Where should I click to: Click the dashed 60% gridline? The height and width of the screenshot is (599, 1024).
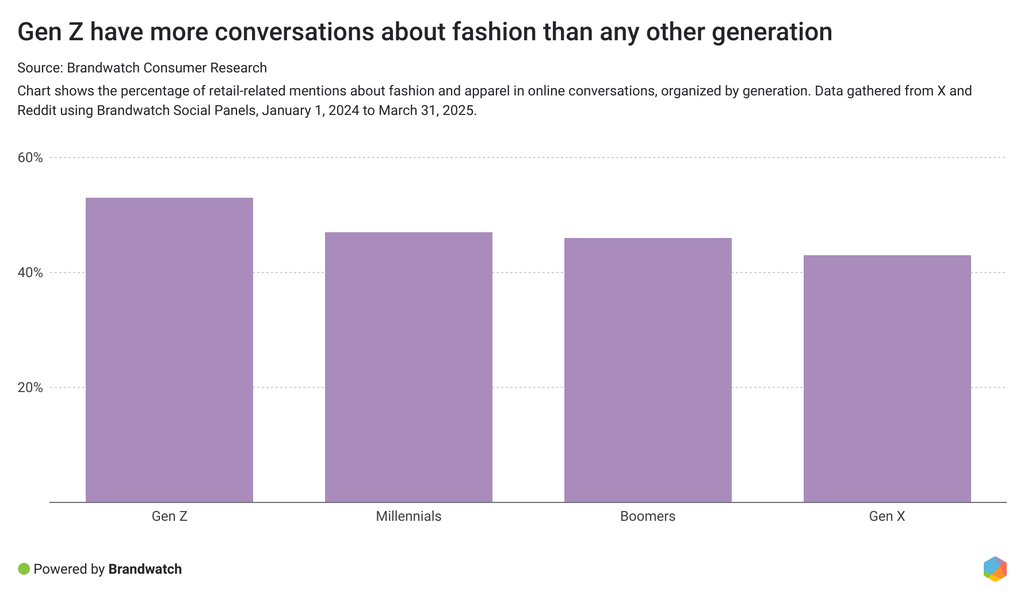click(600, 158)
